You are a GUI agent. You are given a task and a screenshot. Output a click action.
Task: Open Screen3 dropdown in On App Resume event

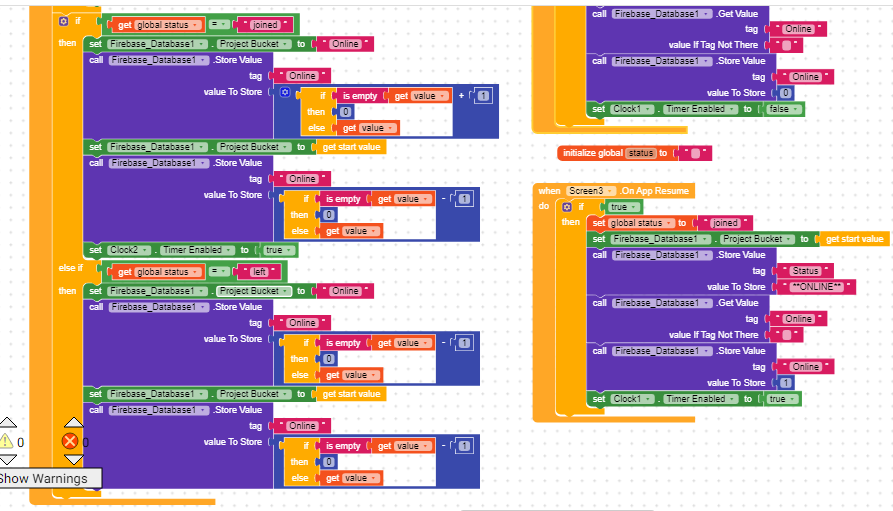[592, 191]
